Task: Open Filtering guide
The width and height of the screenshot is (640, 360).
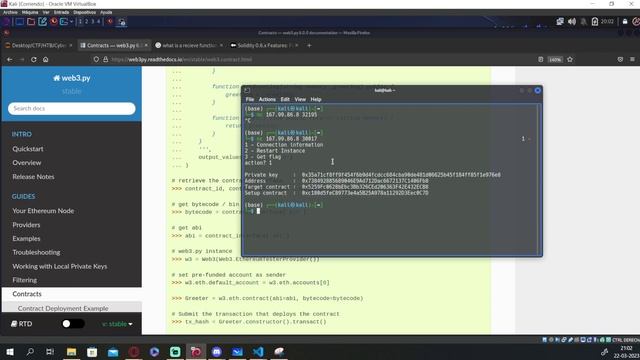Action: 24,280
